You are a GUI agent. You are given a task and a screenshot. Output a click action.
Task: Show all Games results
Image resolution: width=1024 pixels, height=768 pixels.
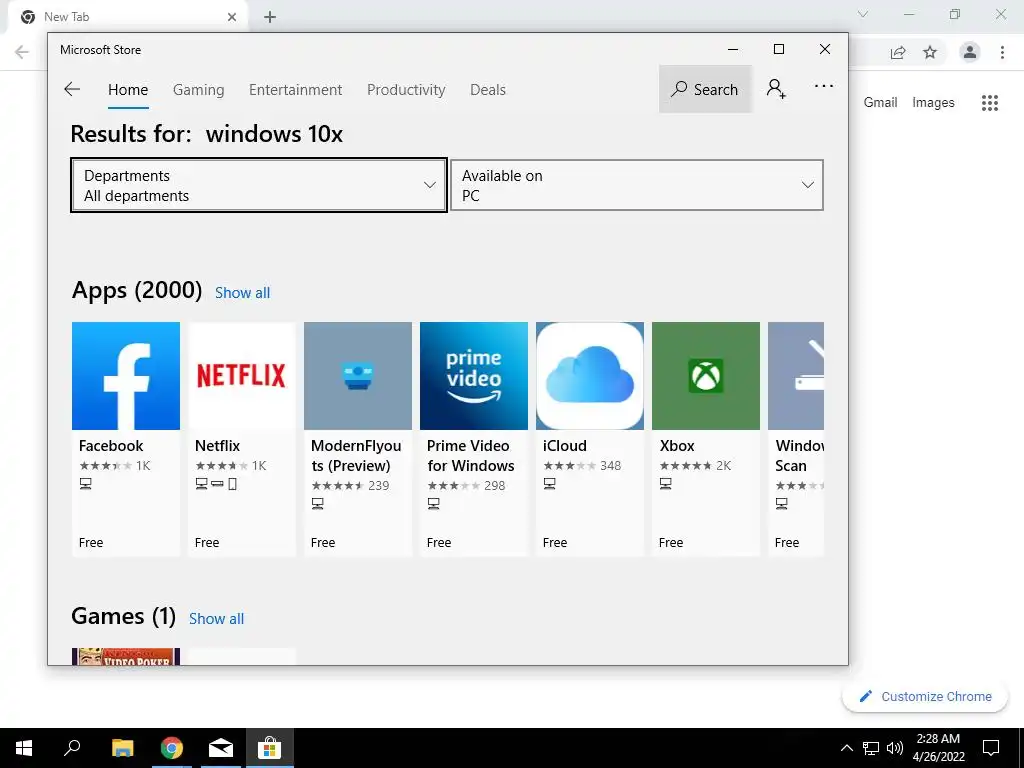coord(216,618)
